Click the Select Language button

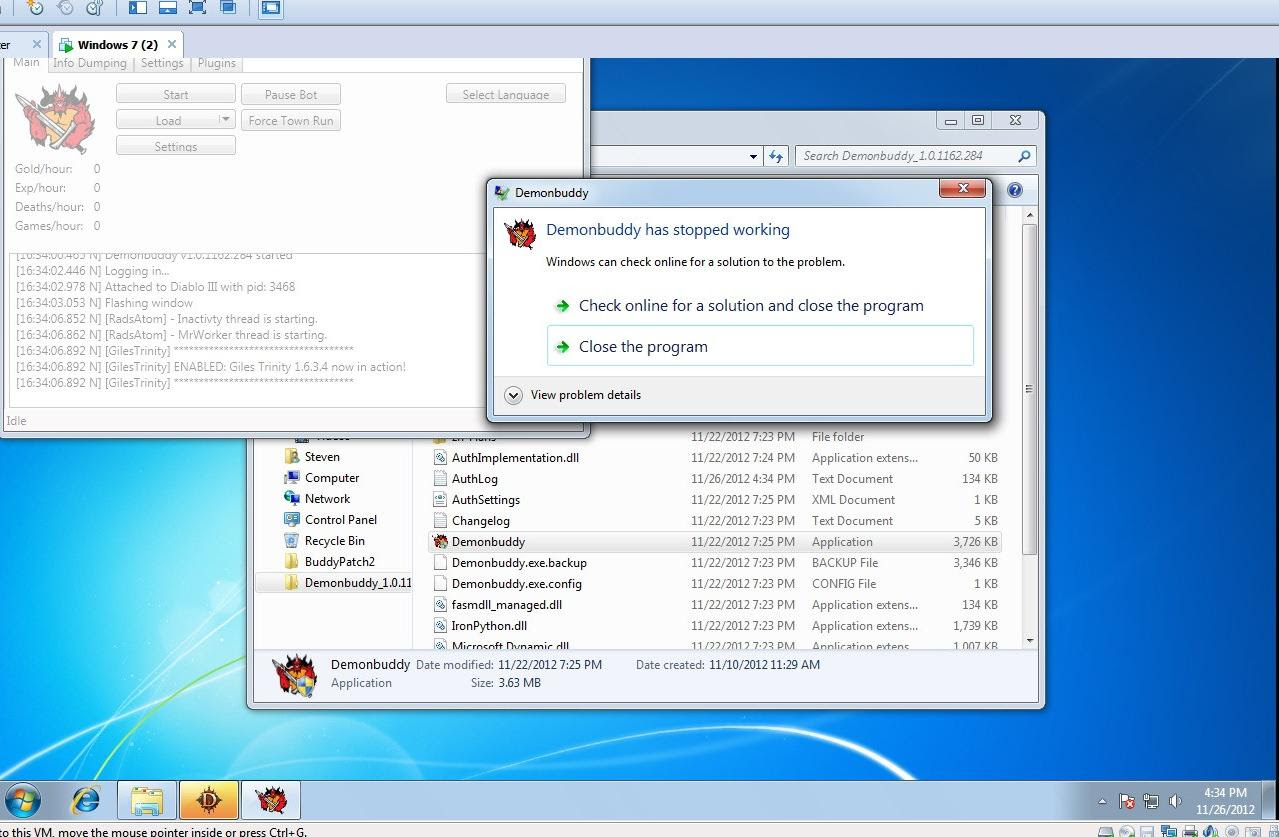click(x=505, y=94)
